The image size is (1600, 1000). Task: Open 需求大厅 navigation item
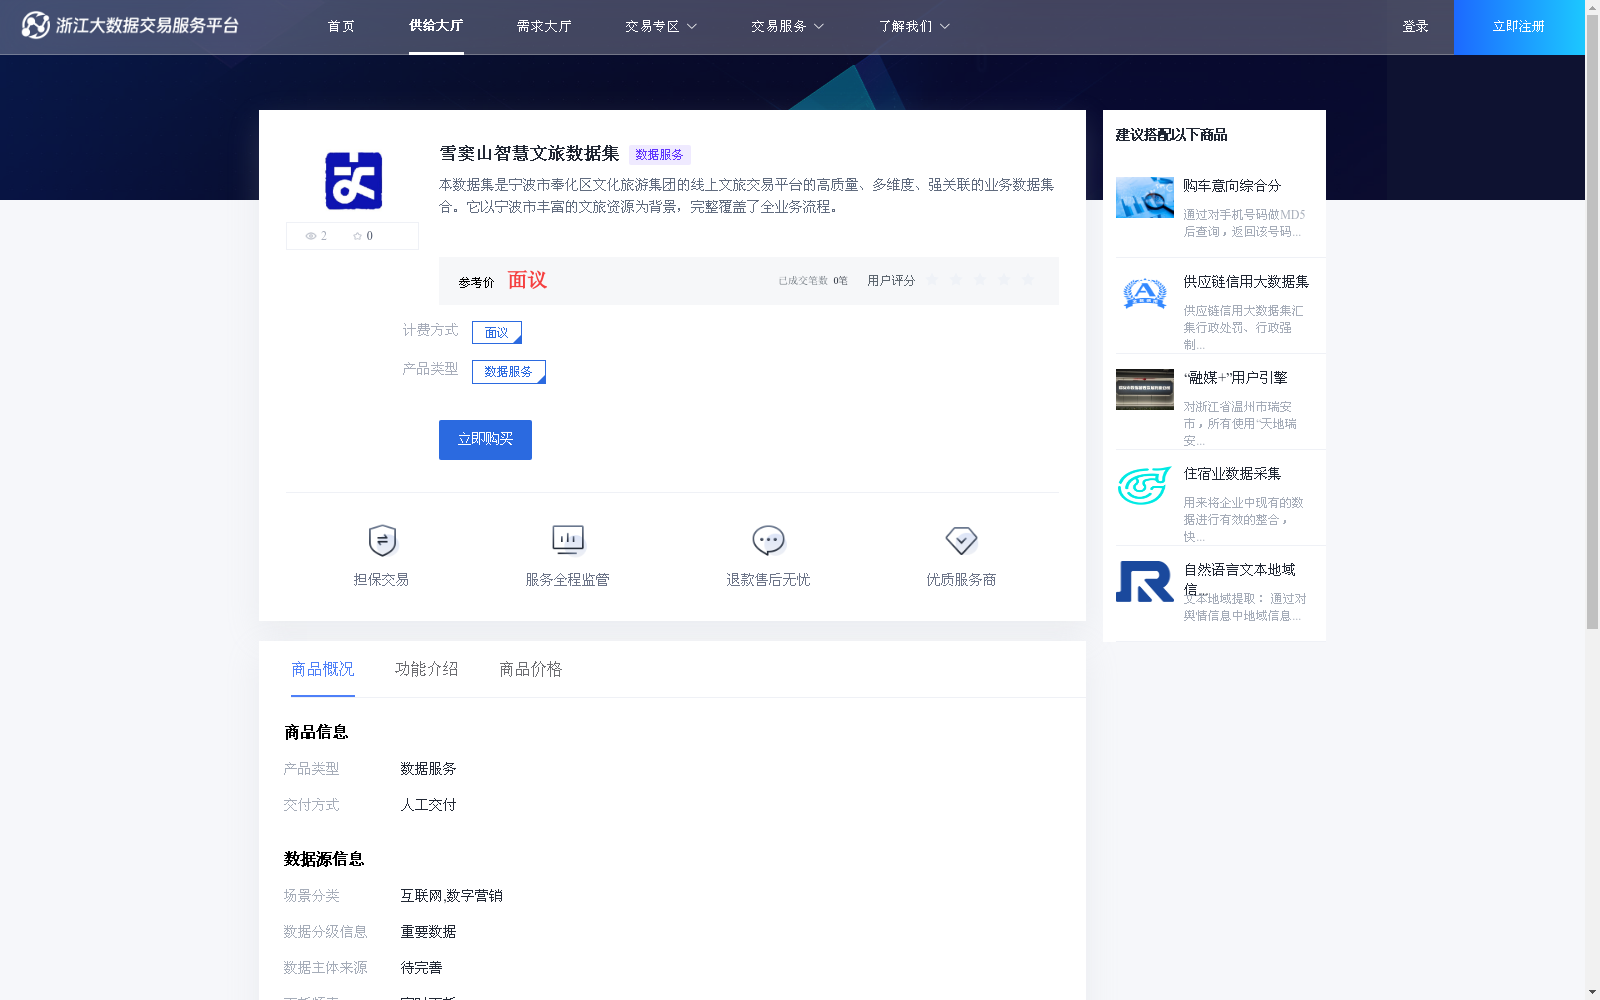click(x=544, y=26)
